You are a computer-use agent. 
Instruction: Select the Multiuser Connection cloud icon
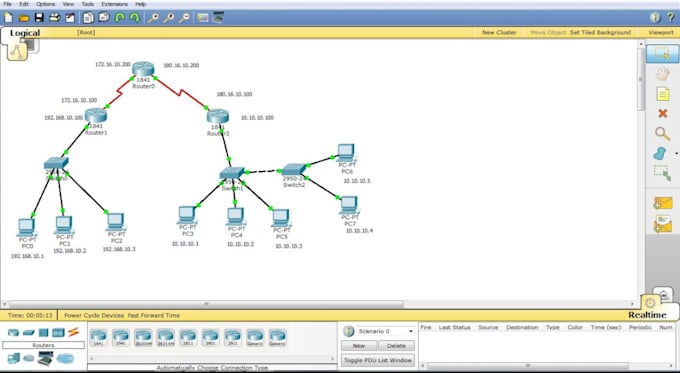tap(65, 358)
